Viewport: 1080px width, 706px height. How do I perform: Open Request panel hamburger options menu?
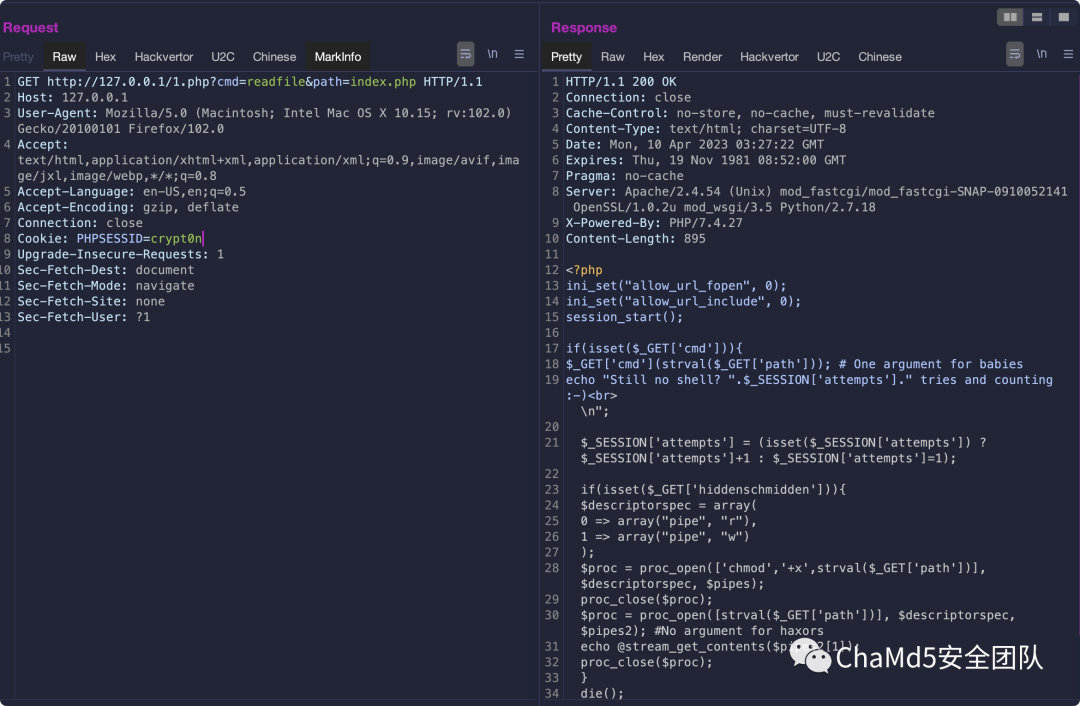519,54
